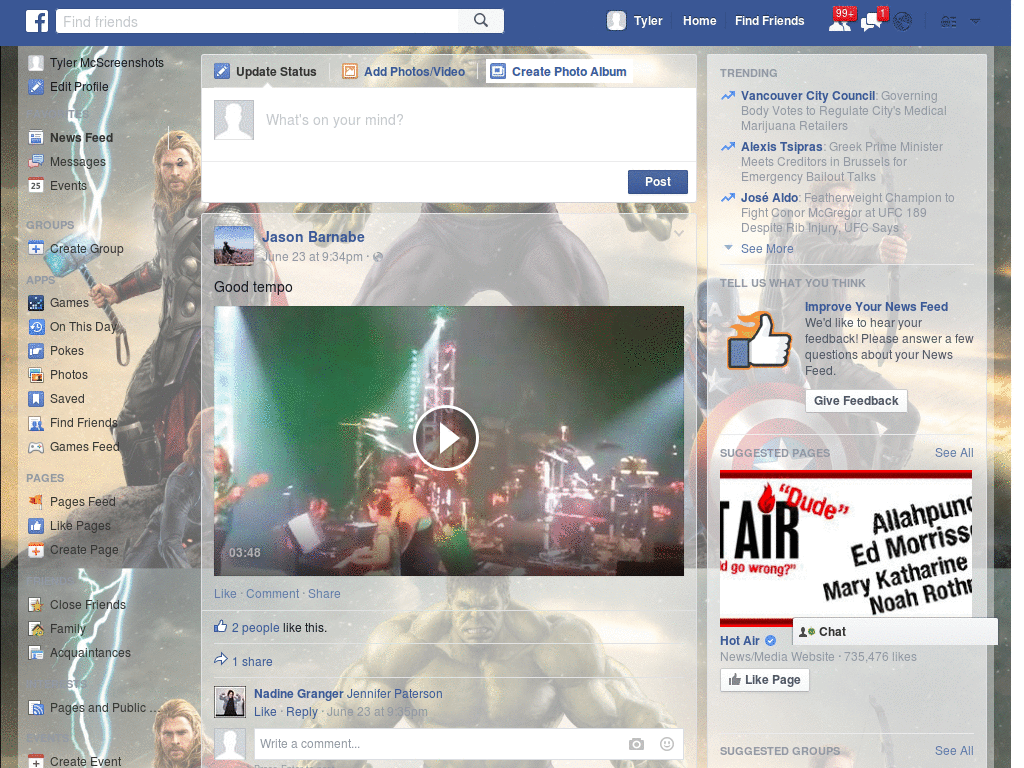Image resolution: width=1024 pixels, height=768 pixels.
Task: Switch to the Add Photos/Video tab
Action: pos(414,71)
